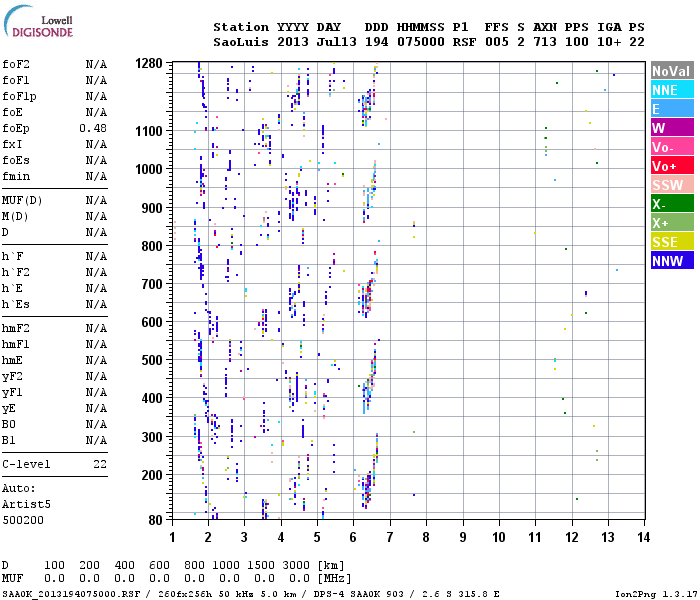The image size is (700, 600).
Task: Click the RSF value under P1
Action: [464, 42]
